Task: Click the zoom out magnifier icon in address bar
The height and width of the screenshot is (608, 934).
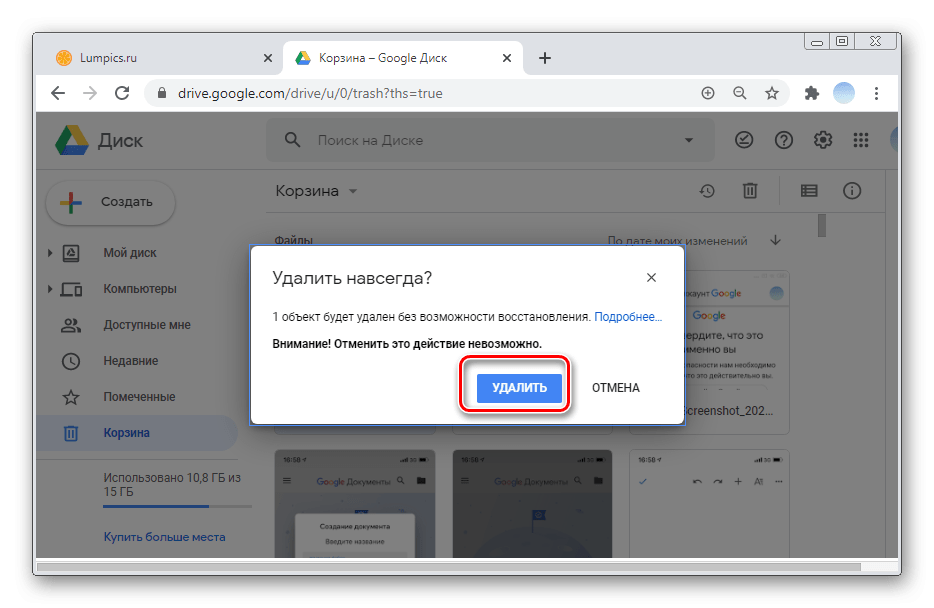Action: tap(740, 93)
